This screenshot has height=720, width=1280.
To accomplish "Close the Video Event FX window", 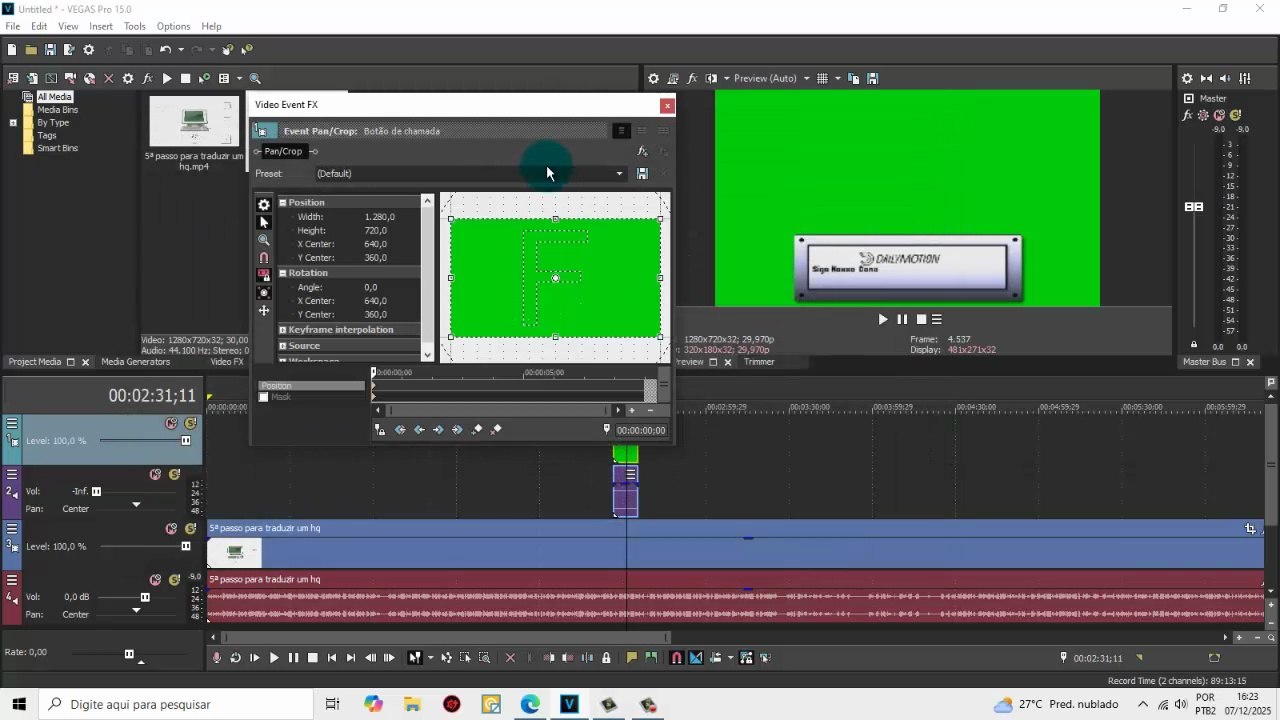I will (667, 105).
